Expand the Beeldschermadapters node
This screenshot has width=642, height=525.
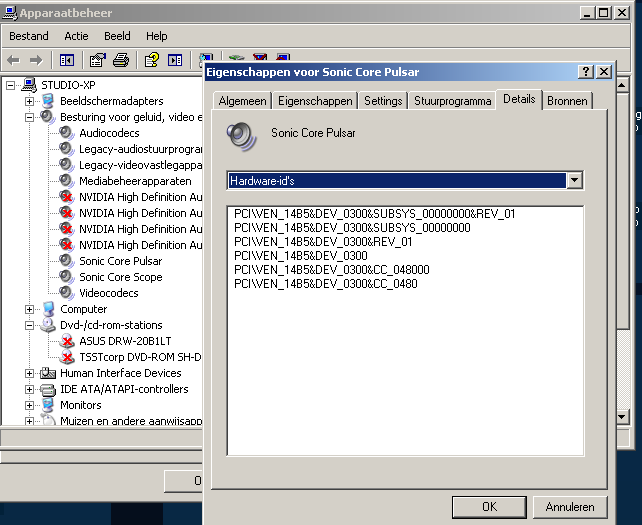click(x=30, y=101)
